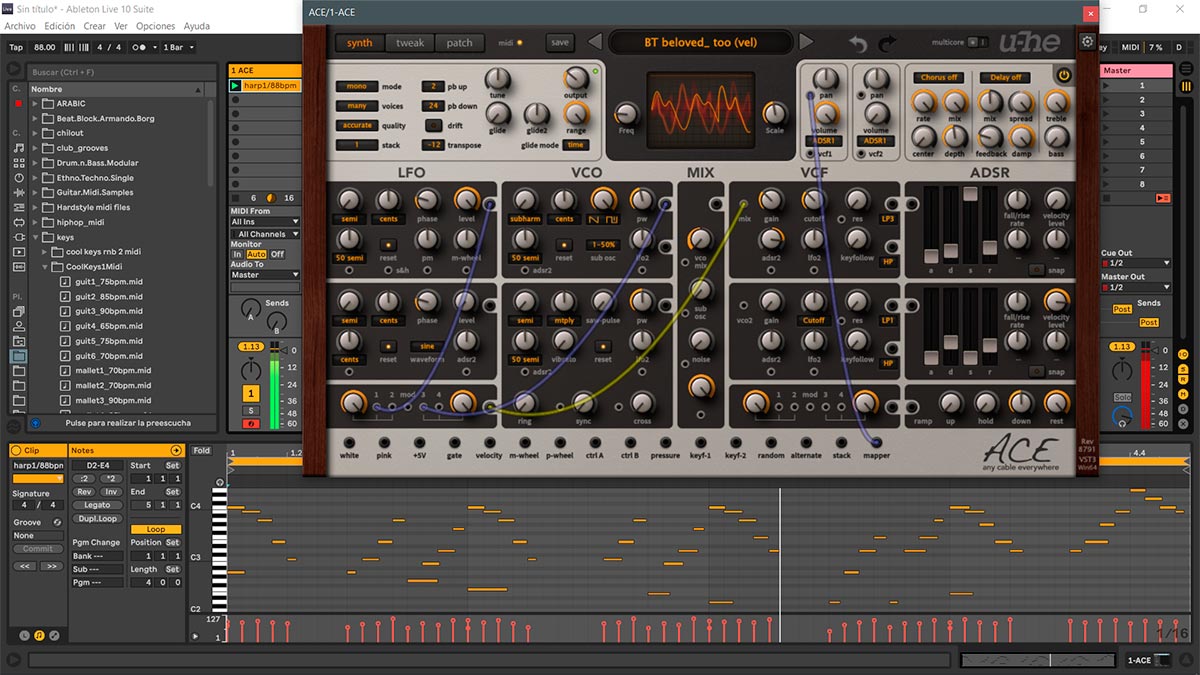Open the Audio To Master dropdown
Viewport: 1200px width, 675px height.
tap(264, 275)
